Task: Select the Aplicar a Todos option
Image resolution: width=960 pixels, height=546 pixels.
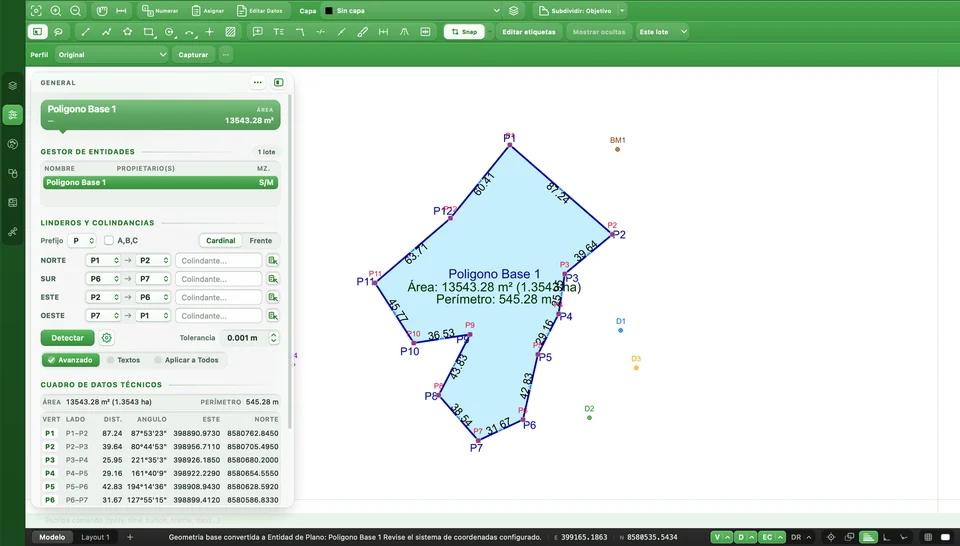Action: [187, 360]
